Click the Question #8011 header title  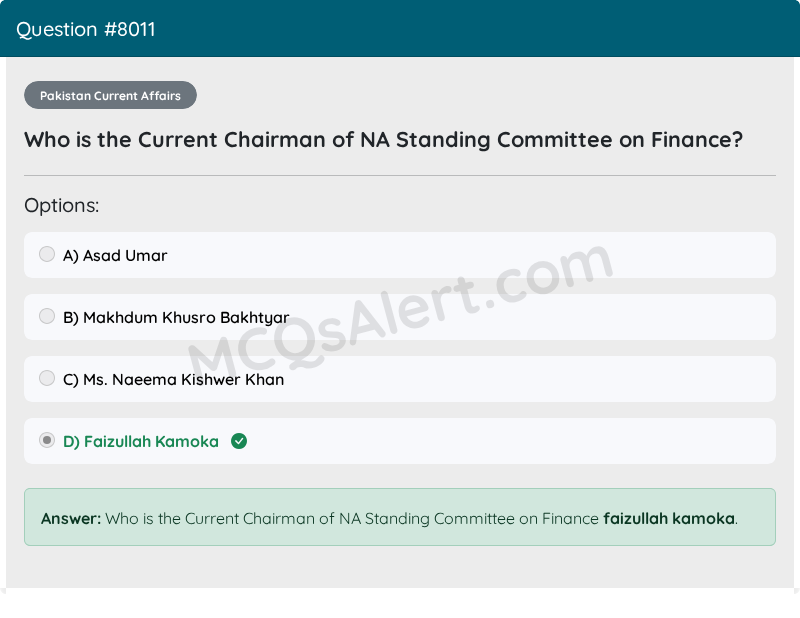(86, 30)
